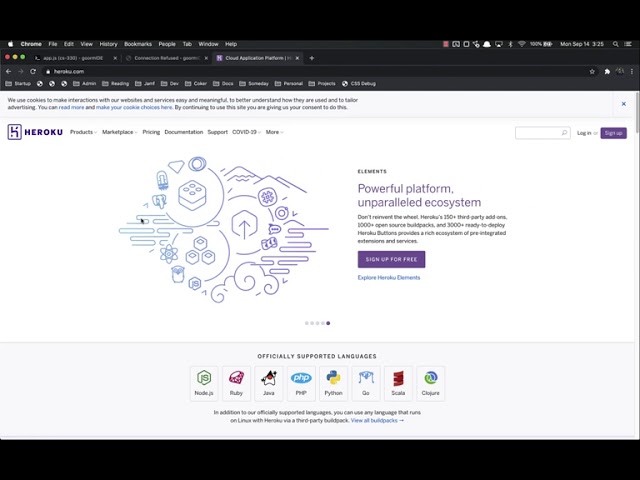Image resolution: width=640 pixels, height=480 pixels.
Task: Select the fifth active carousel dot
Action: (328, 323)
